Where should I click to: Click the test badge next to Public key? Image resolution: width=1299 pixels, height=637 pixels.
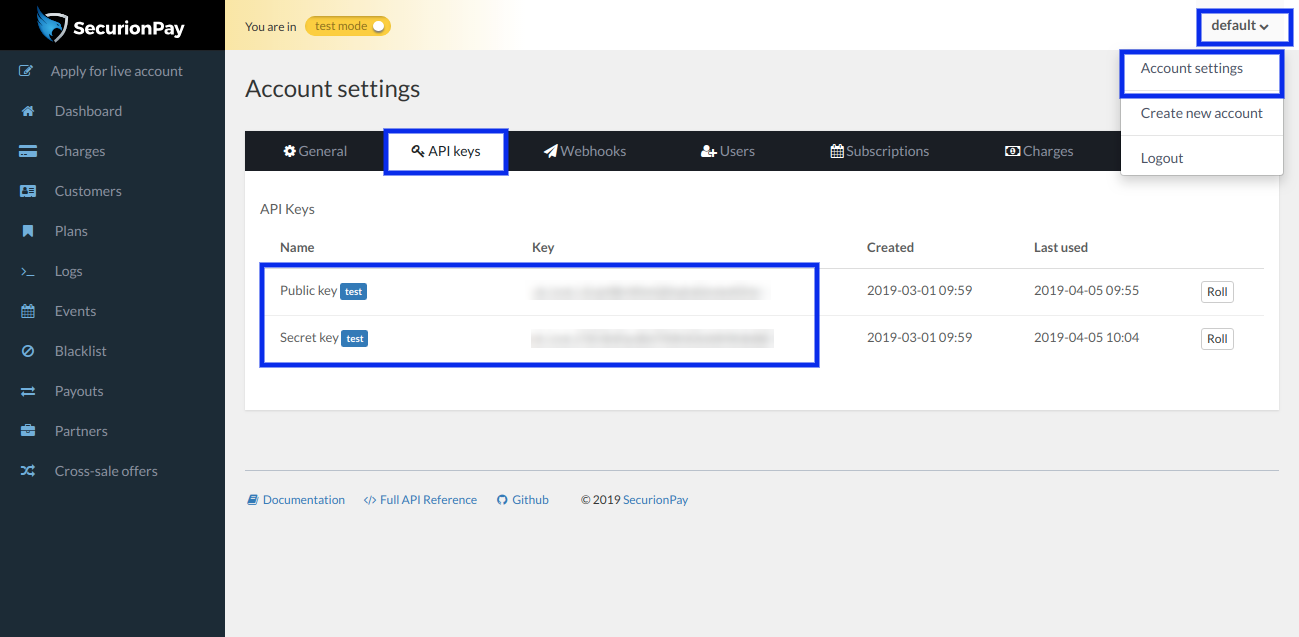pos(354,292)
